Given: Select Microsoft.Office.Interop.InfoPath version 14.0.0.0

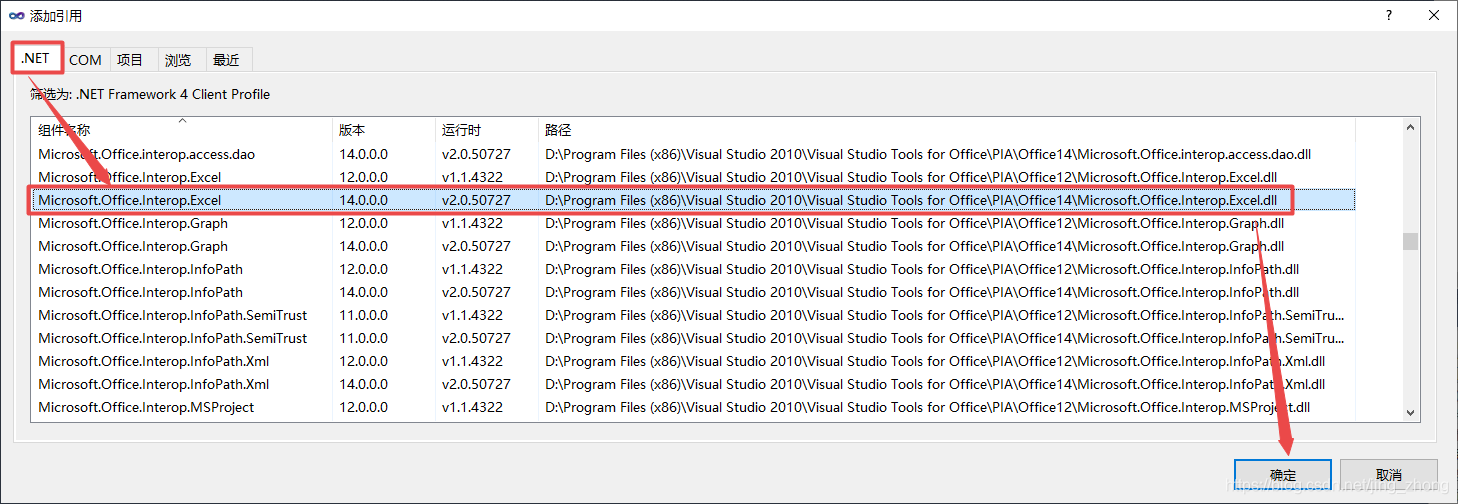Looking at the screenshot, I should (693, 292).
